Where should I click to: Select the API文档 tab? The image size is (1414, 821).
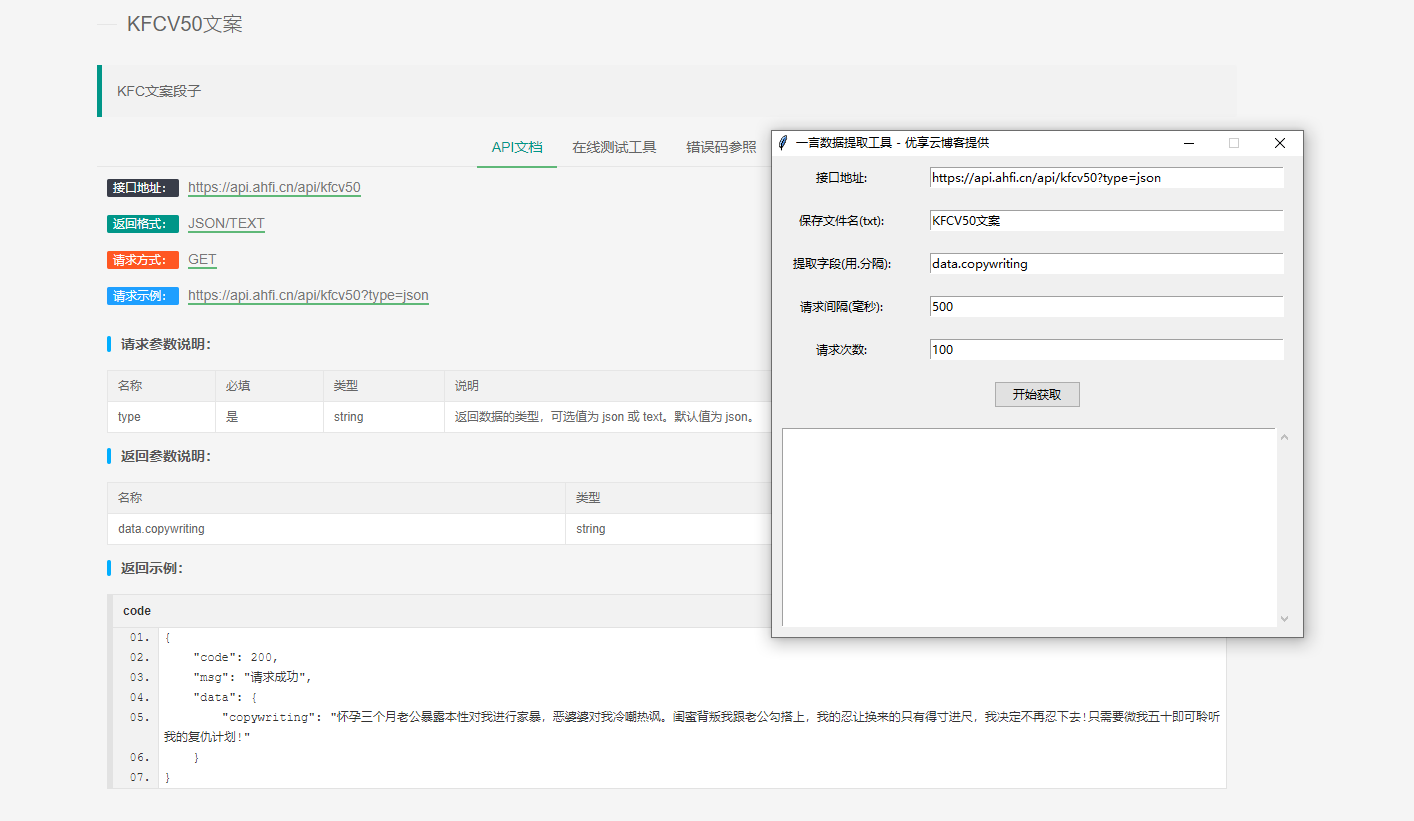point(516,145)
